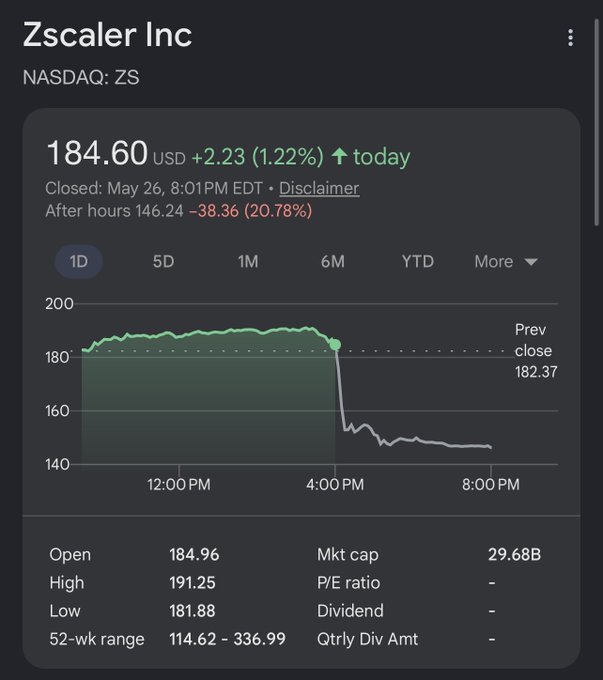Click the After hours 146.24 text
The width and height of the screenshot is (603, 680).
point(115,211)
